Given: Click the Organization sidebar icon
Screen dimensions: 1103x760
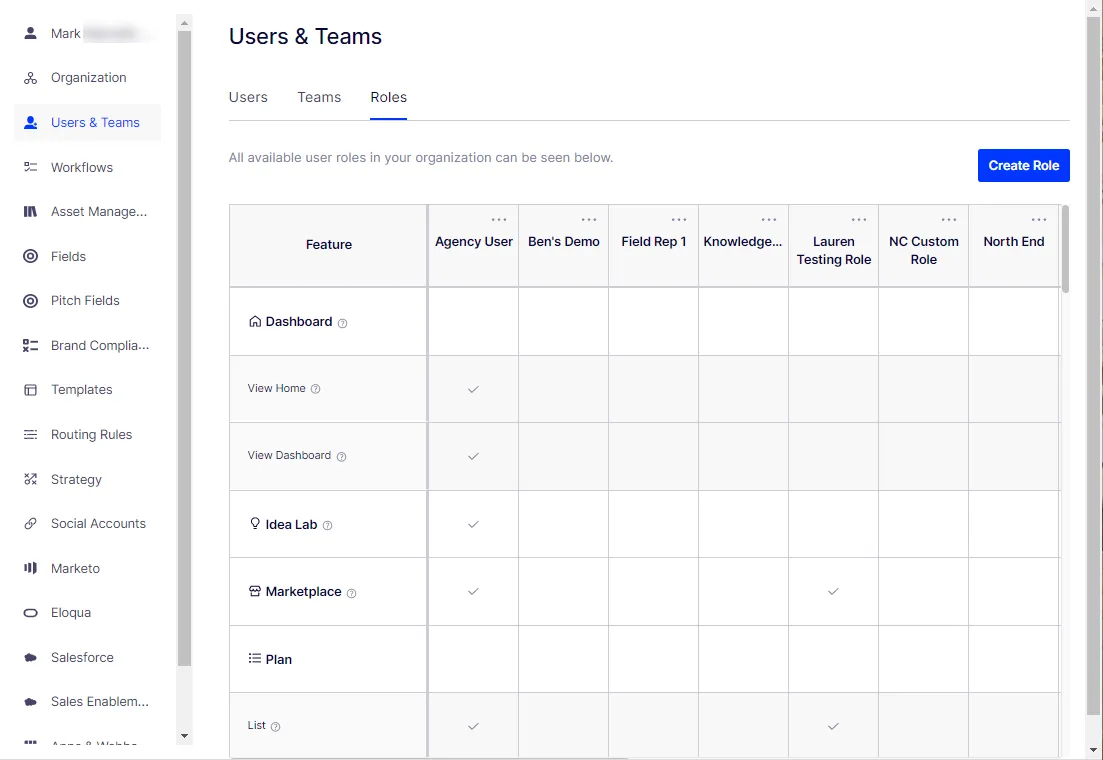Looking at the screenshot, I should click(x=30, y=78).
